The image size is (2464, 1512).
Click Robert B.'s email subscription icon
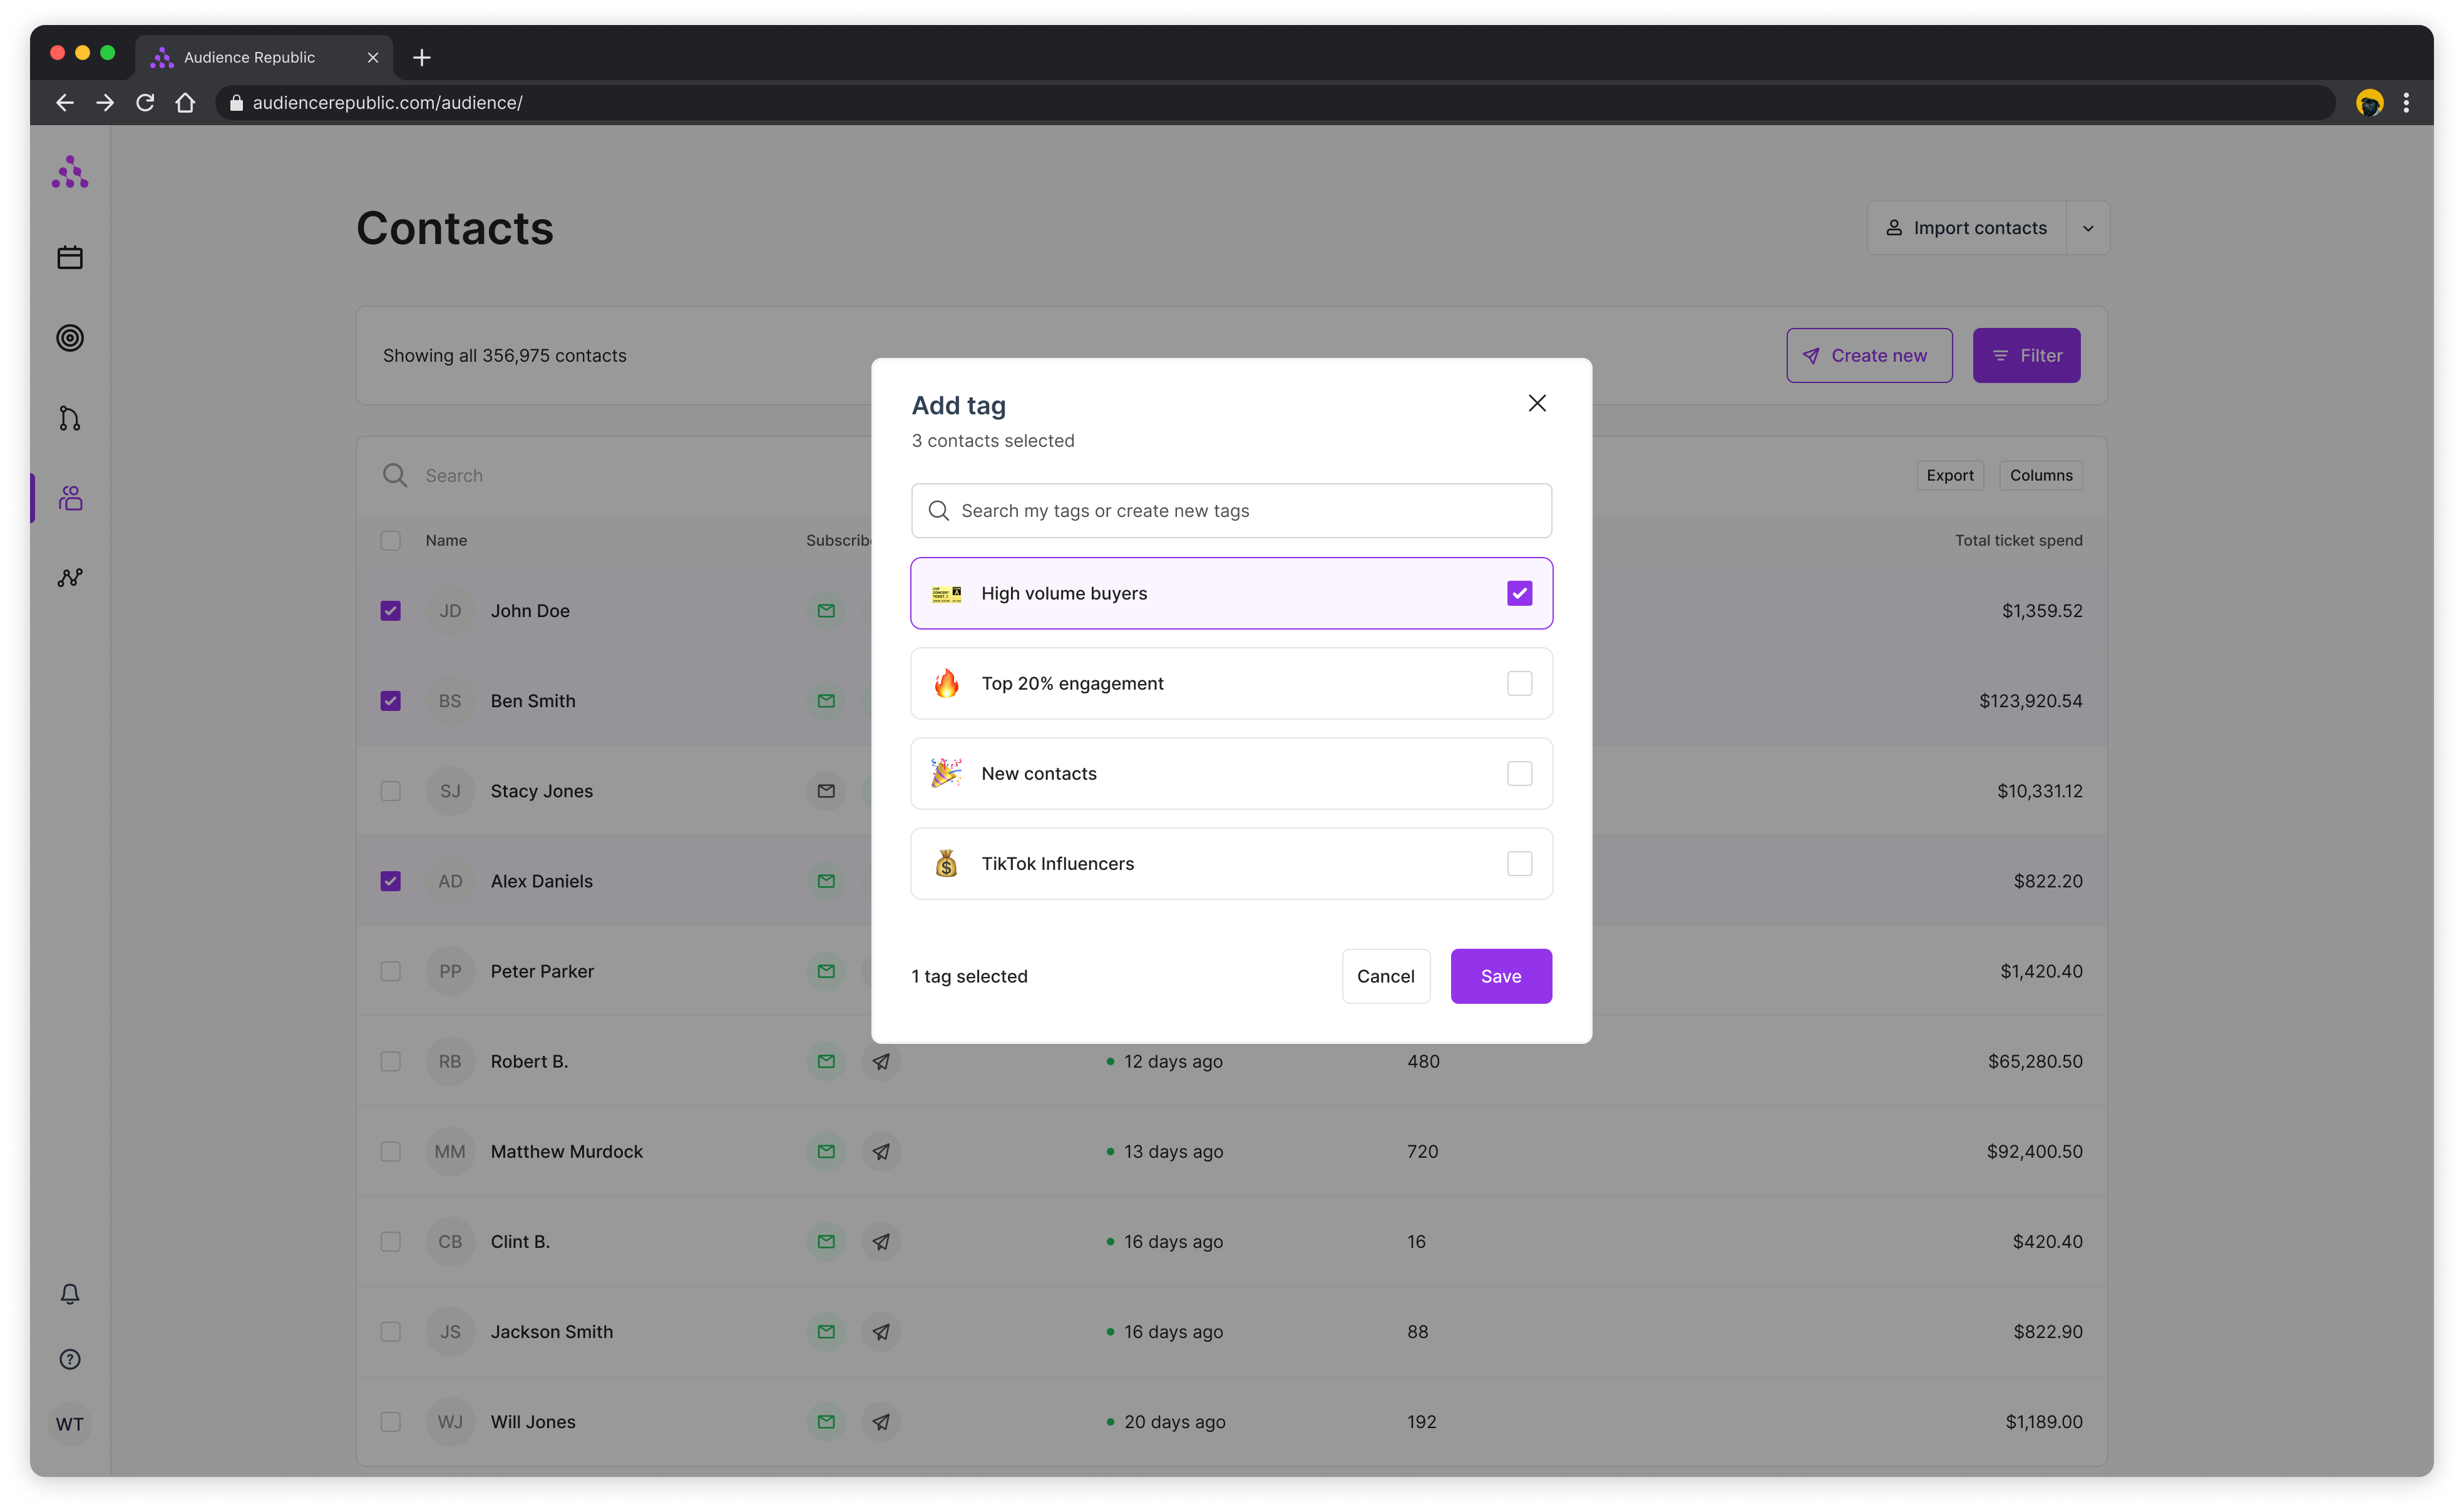point(826,1061)
